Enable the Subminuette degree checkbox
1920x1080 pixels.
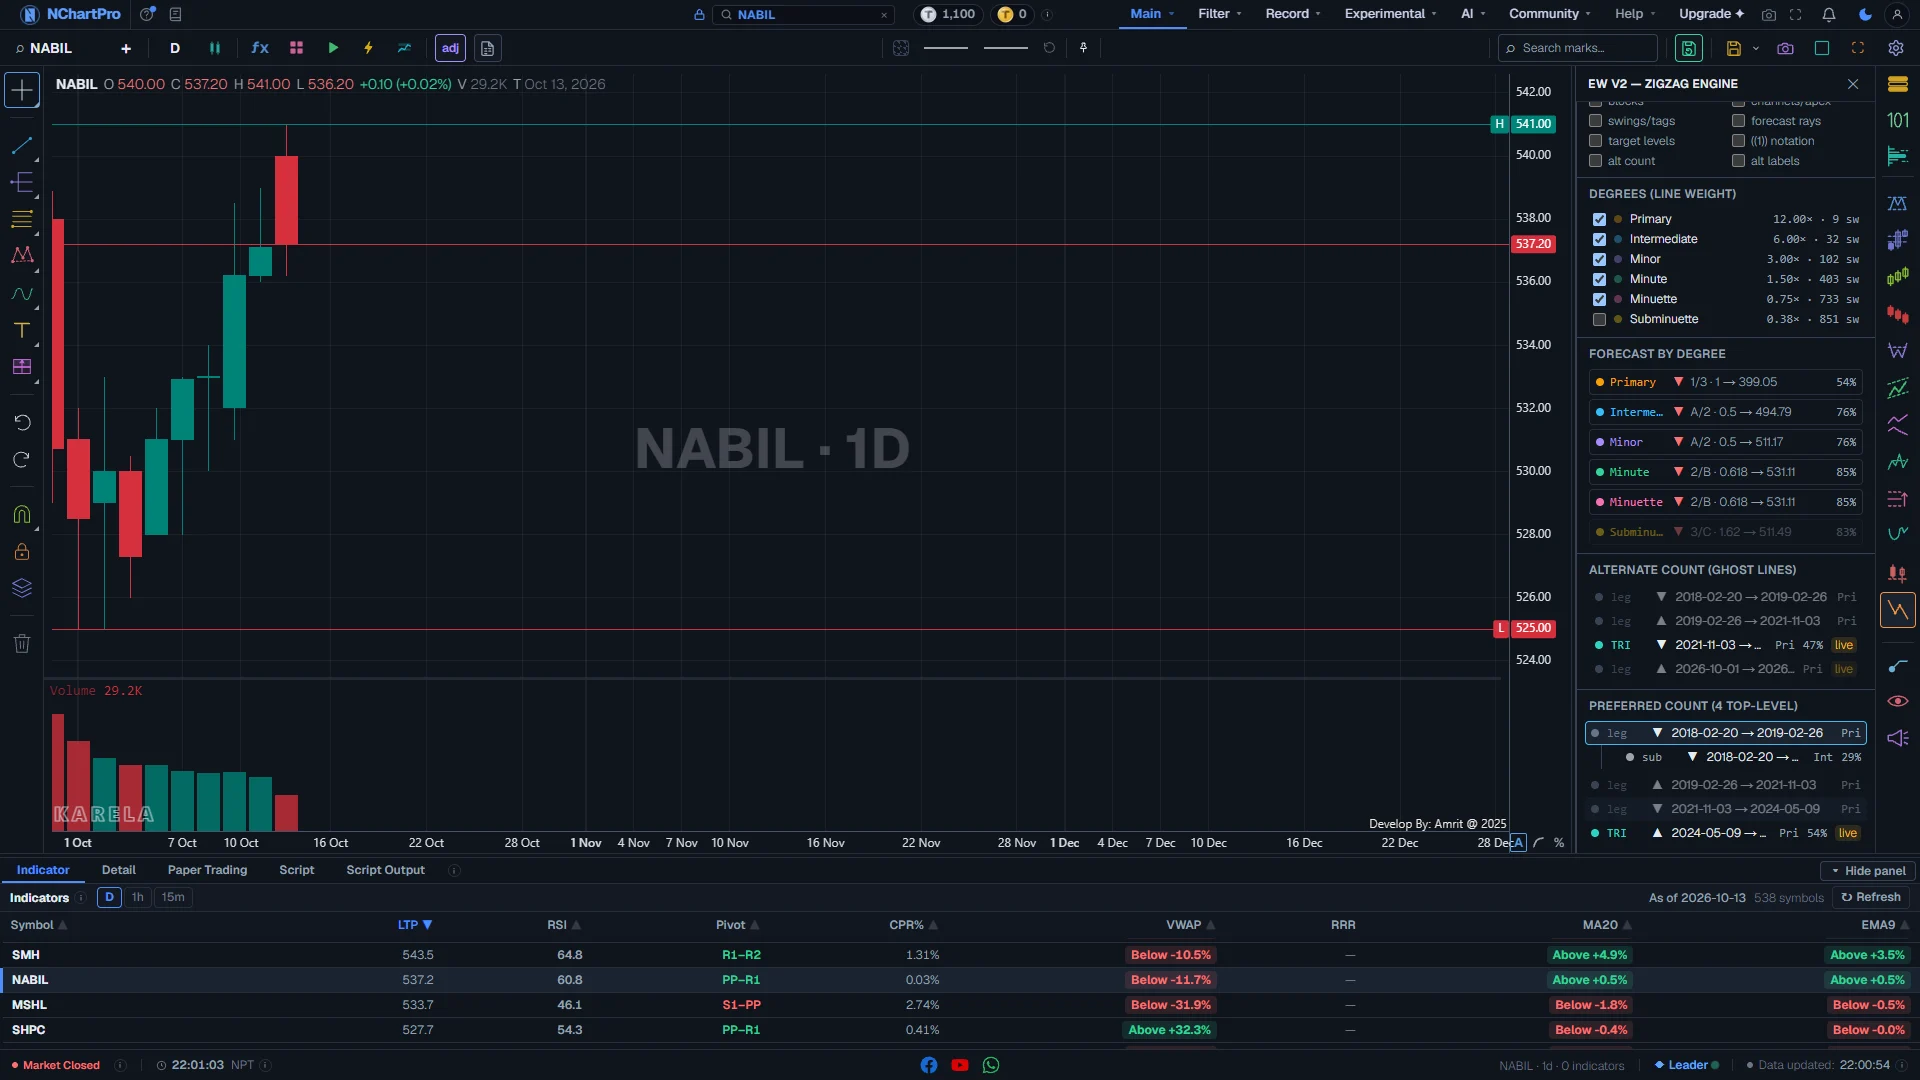[x=1599, y=319]
